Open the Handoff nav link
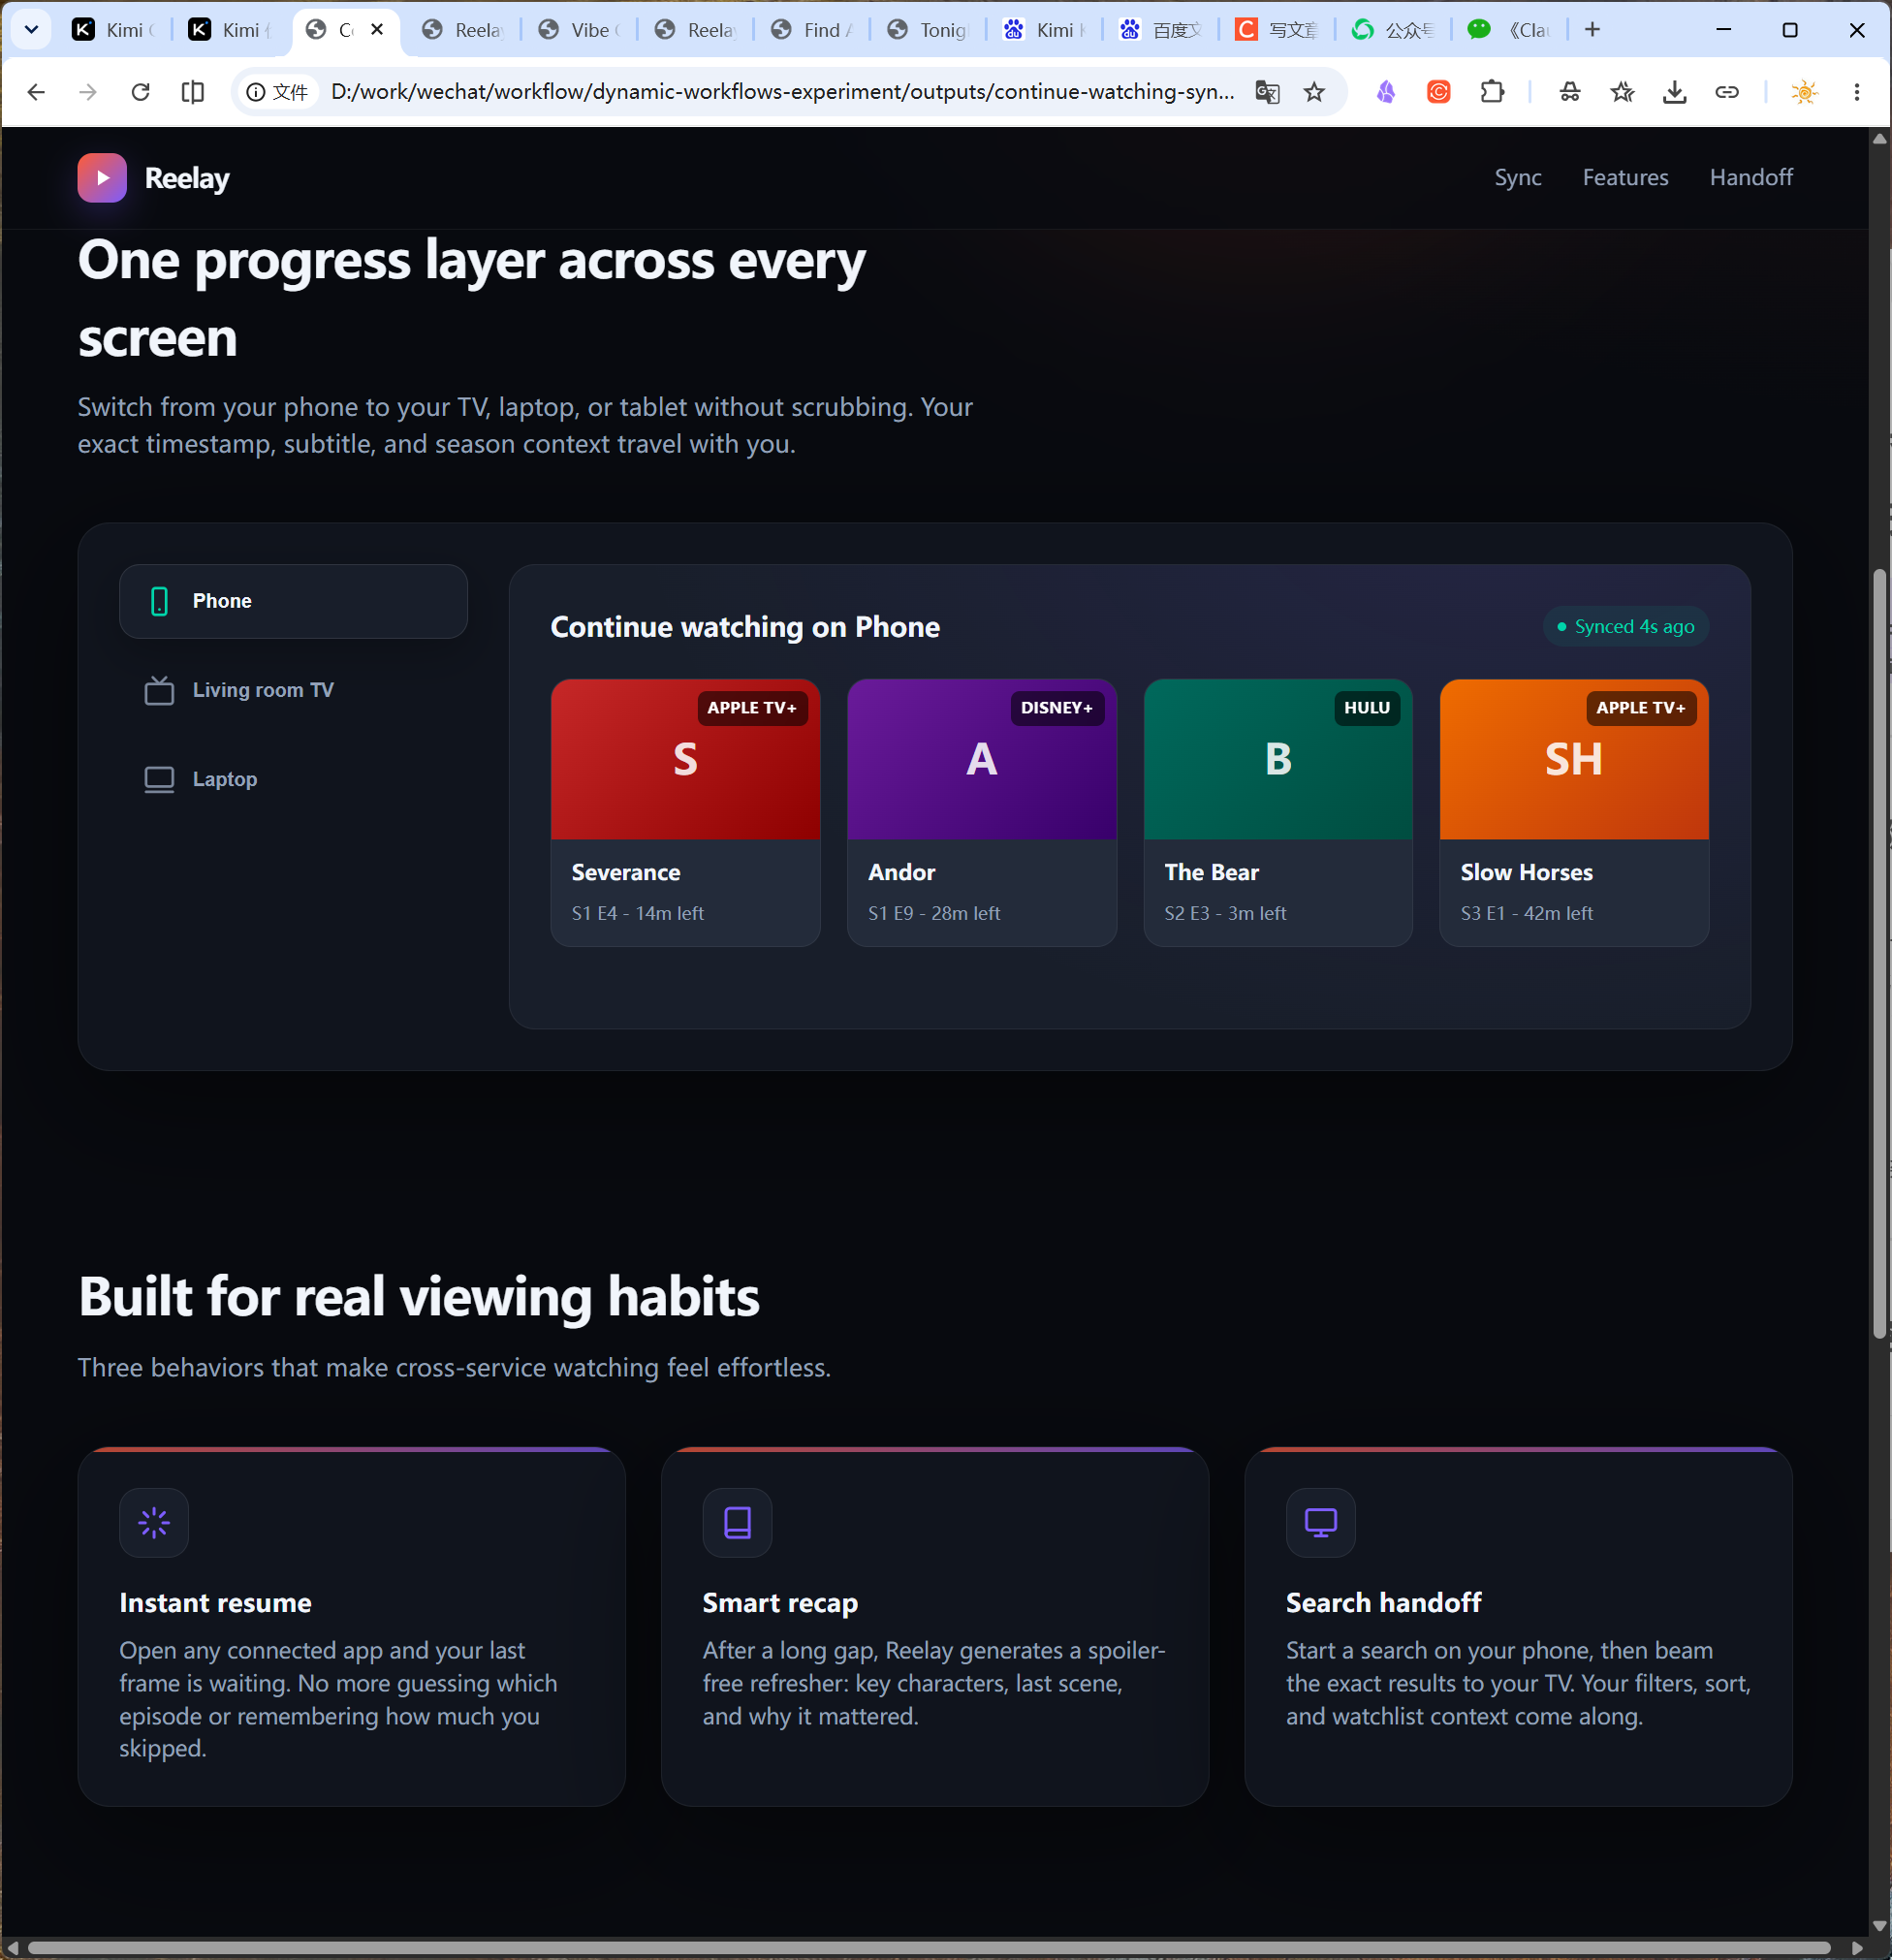The image size is (1892, 1960). 1751,178
